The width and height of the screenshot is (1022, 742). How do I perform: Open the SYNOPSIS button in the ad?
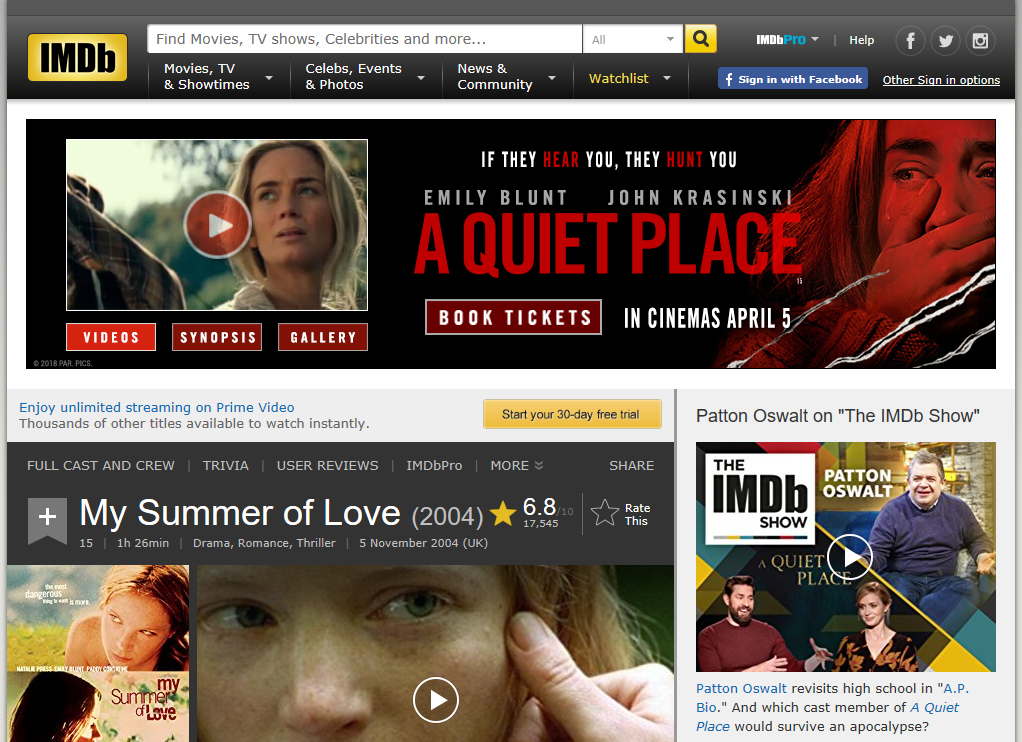[217, 337]
